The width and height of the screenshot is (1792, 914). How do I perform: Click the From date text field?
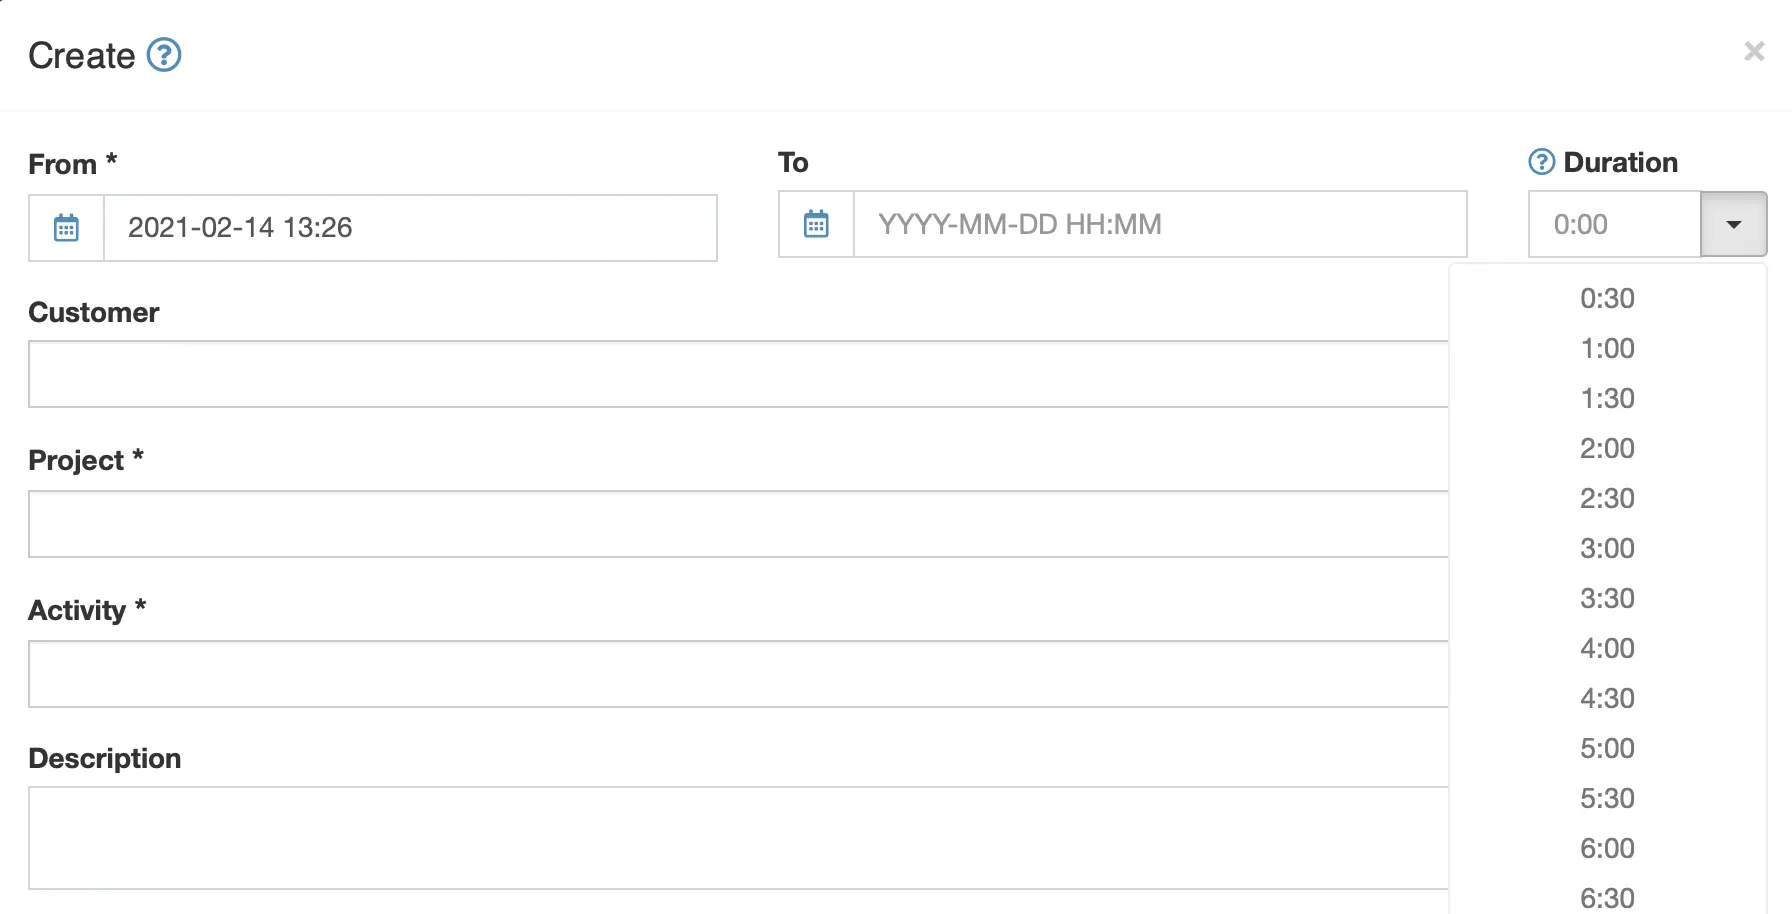click(410, 228)
